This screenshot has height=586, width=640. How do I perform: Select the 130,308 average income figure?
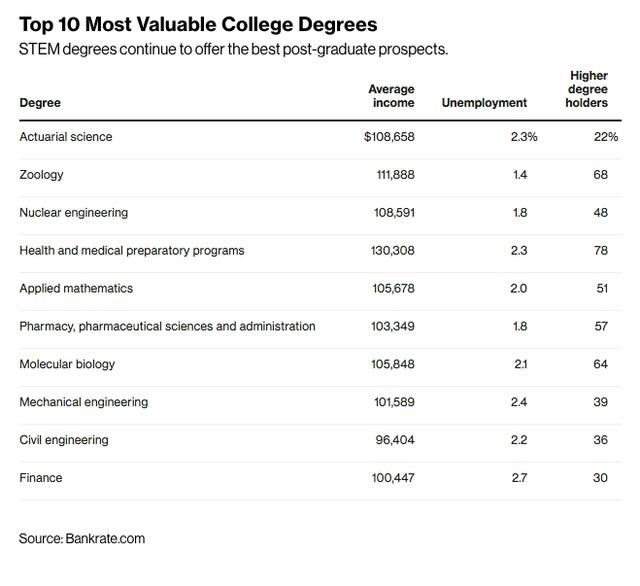coord(392,251)
